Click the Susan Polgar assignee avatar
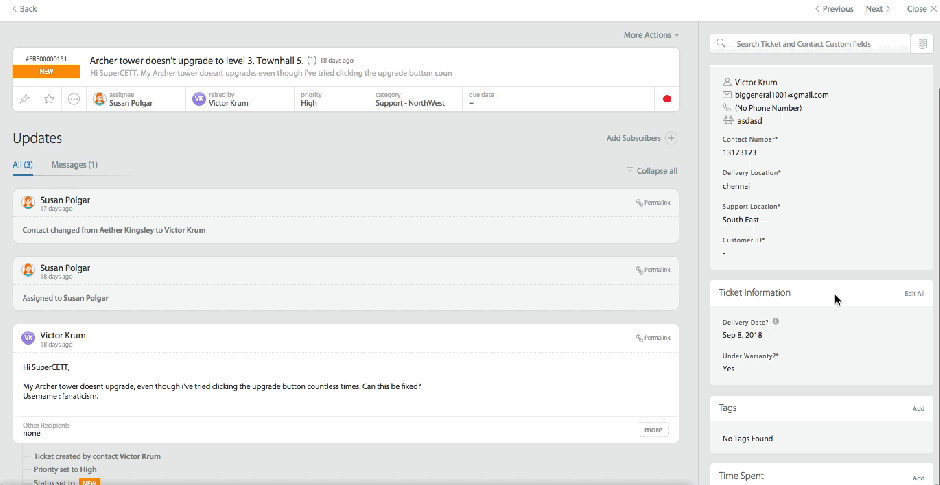Screen dimensions: 940x485 tap(100, 100)
